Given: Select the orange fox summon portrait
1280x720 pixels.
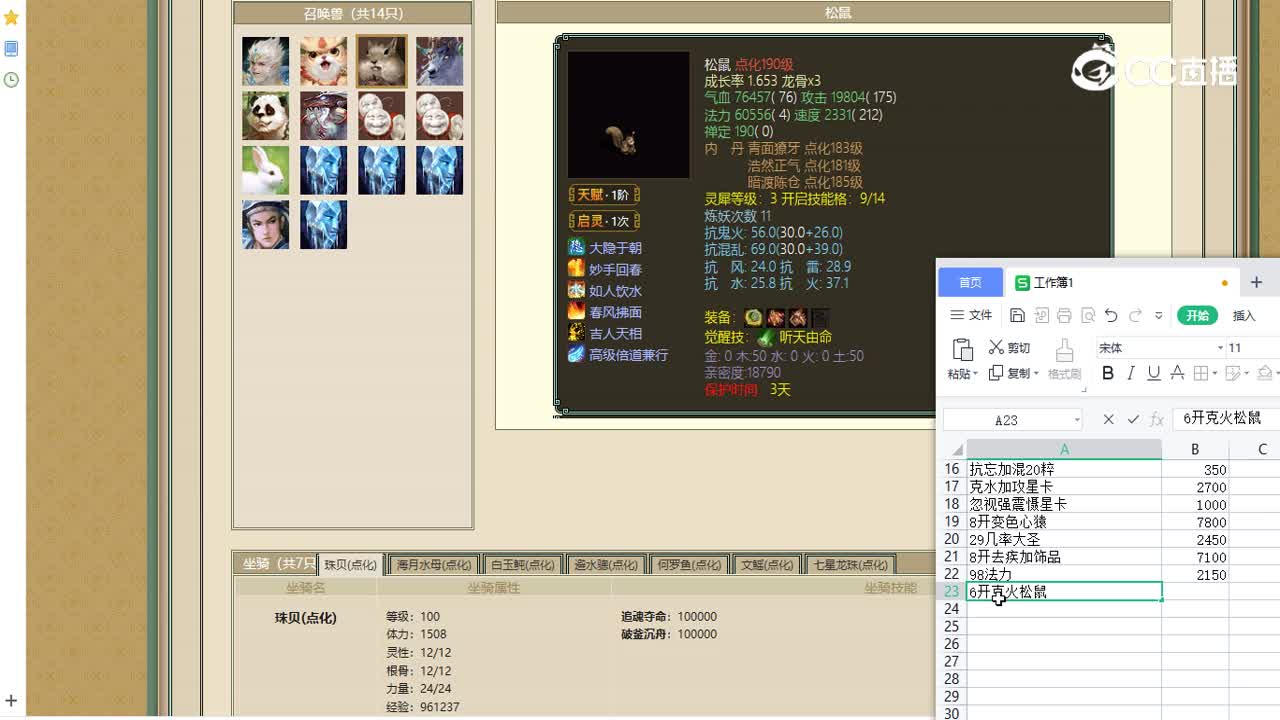Looking at the screenshot, I should coord(323,61).
